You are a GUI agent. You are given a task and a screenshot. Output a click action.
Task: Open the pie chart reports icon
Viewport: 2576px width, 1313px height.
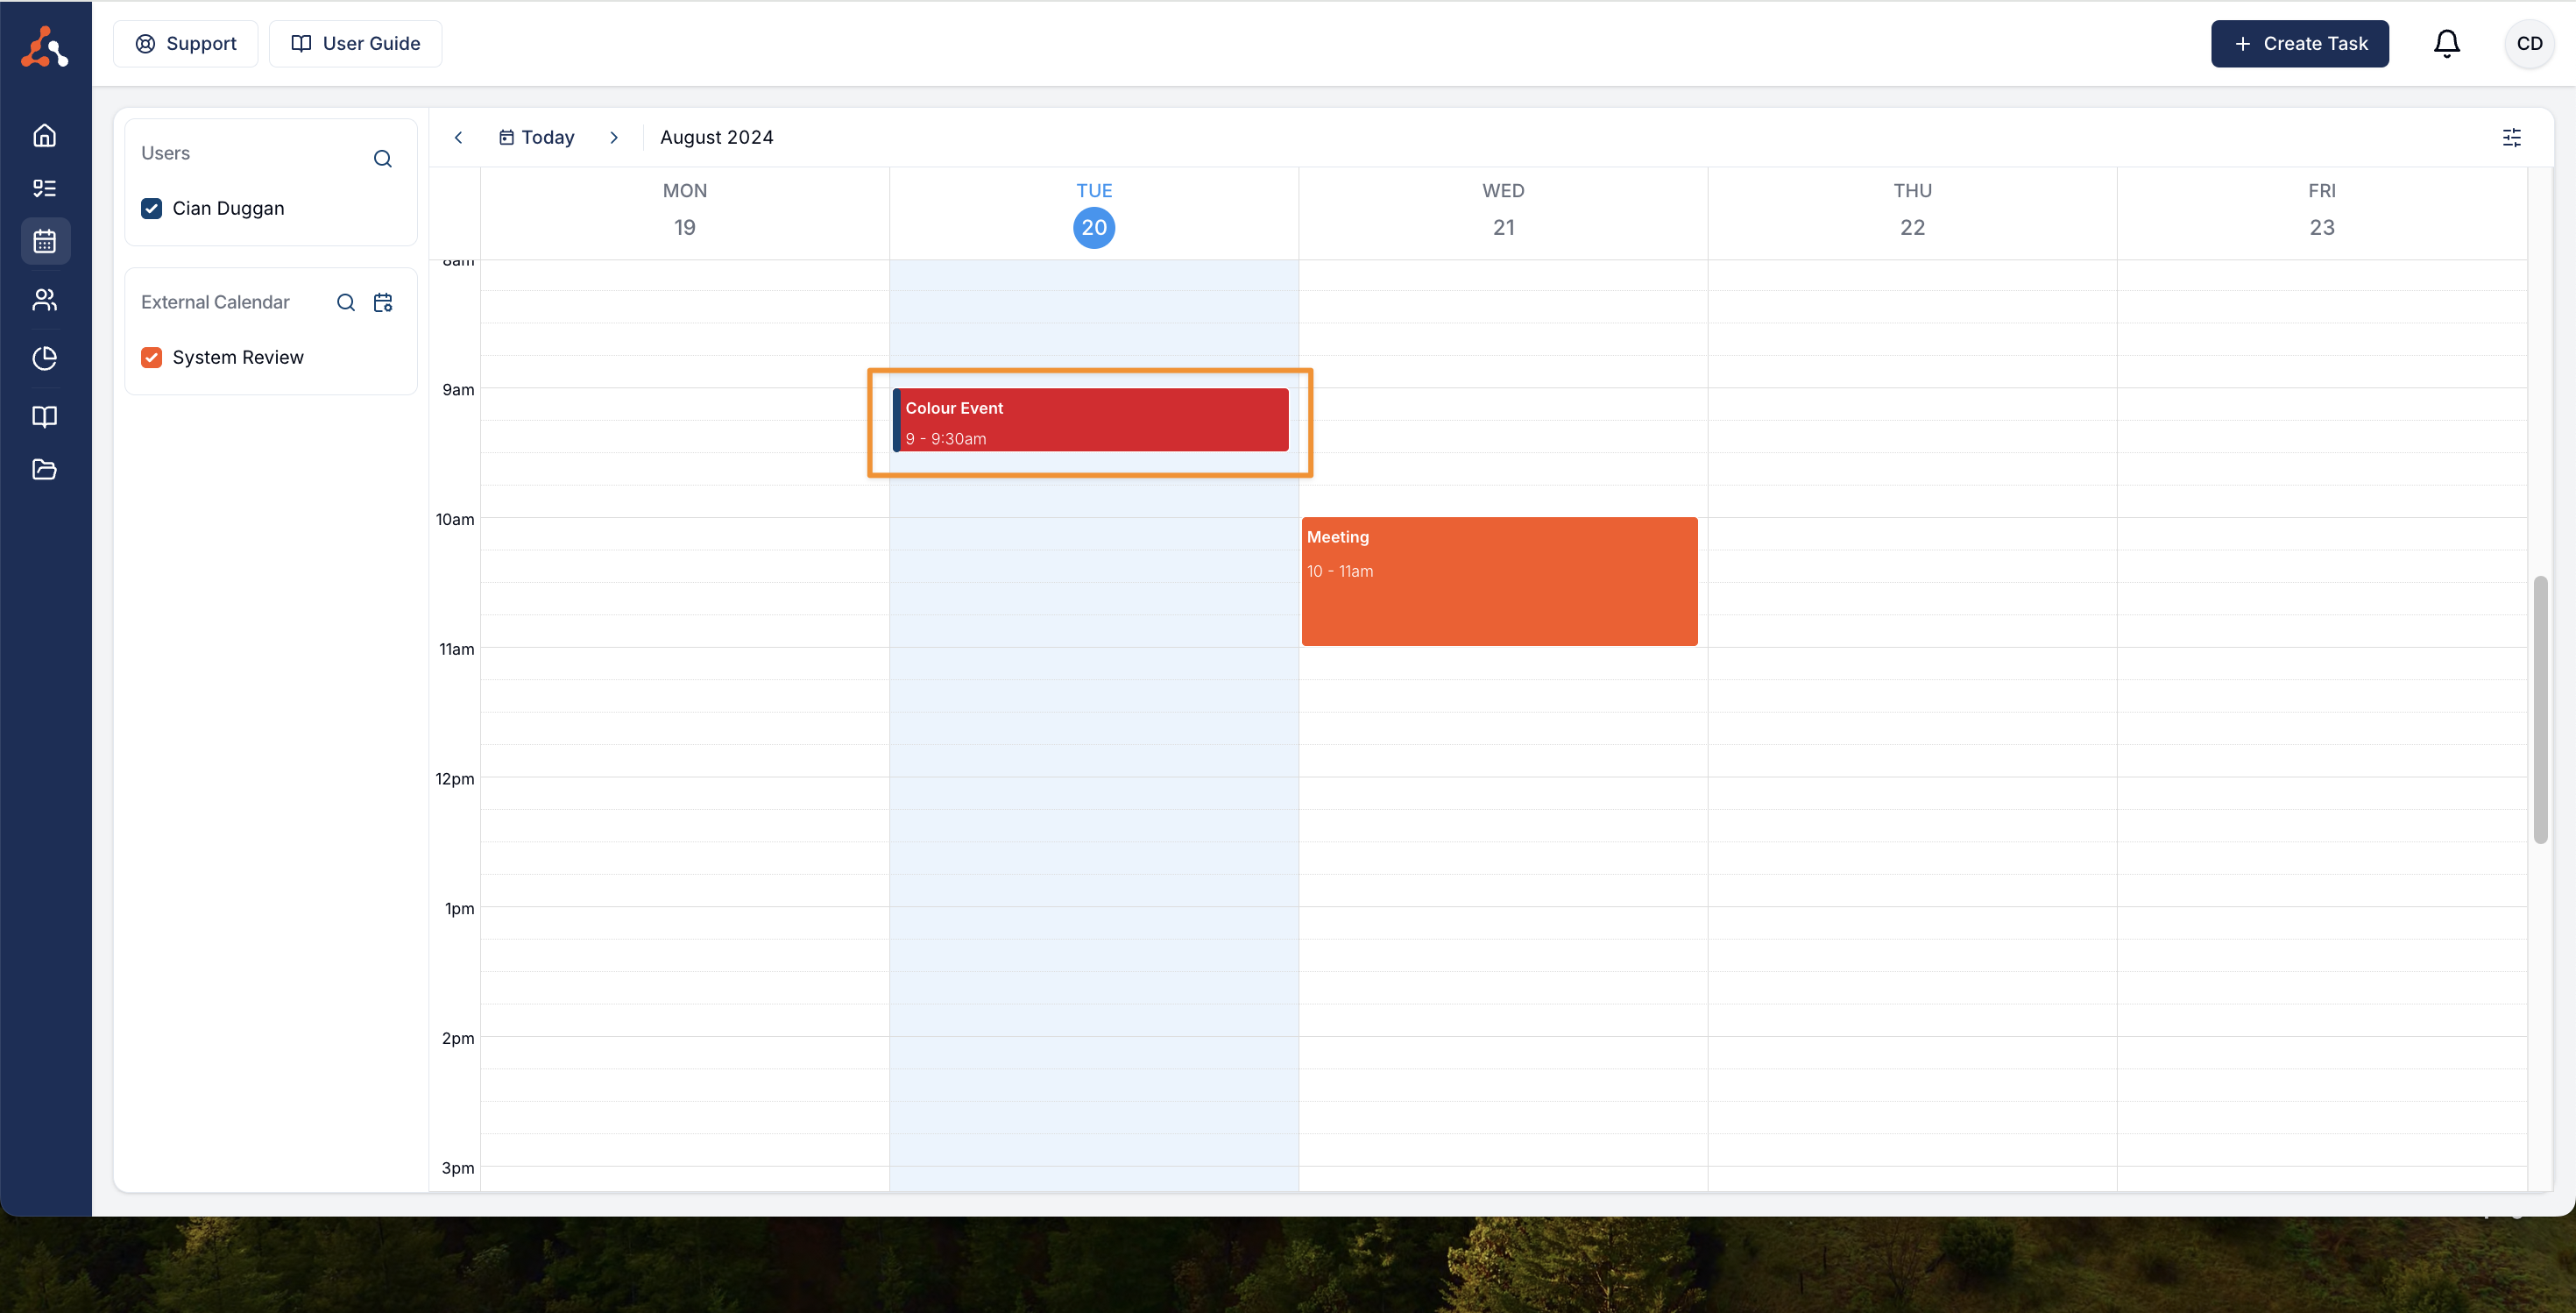[44, 358]
